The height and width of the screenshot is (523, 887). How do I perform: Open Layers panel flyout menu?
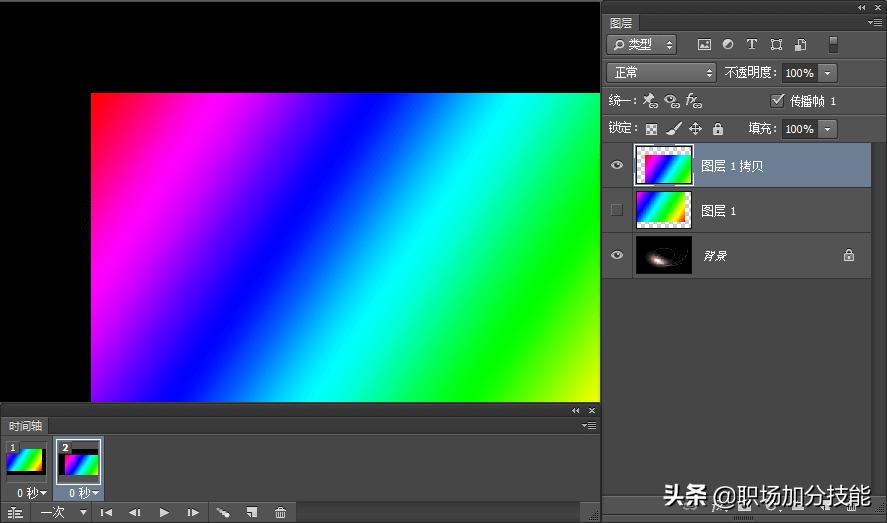(x=875, y=23)
